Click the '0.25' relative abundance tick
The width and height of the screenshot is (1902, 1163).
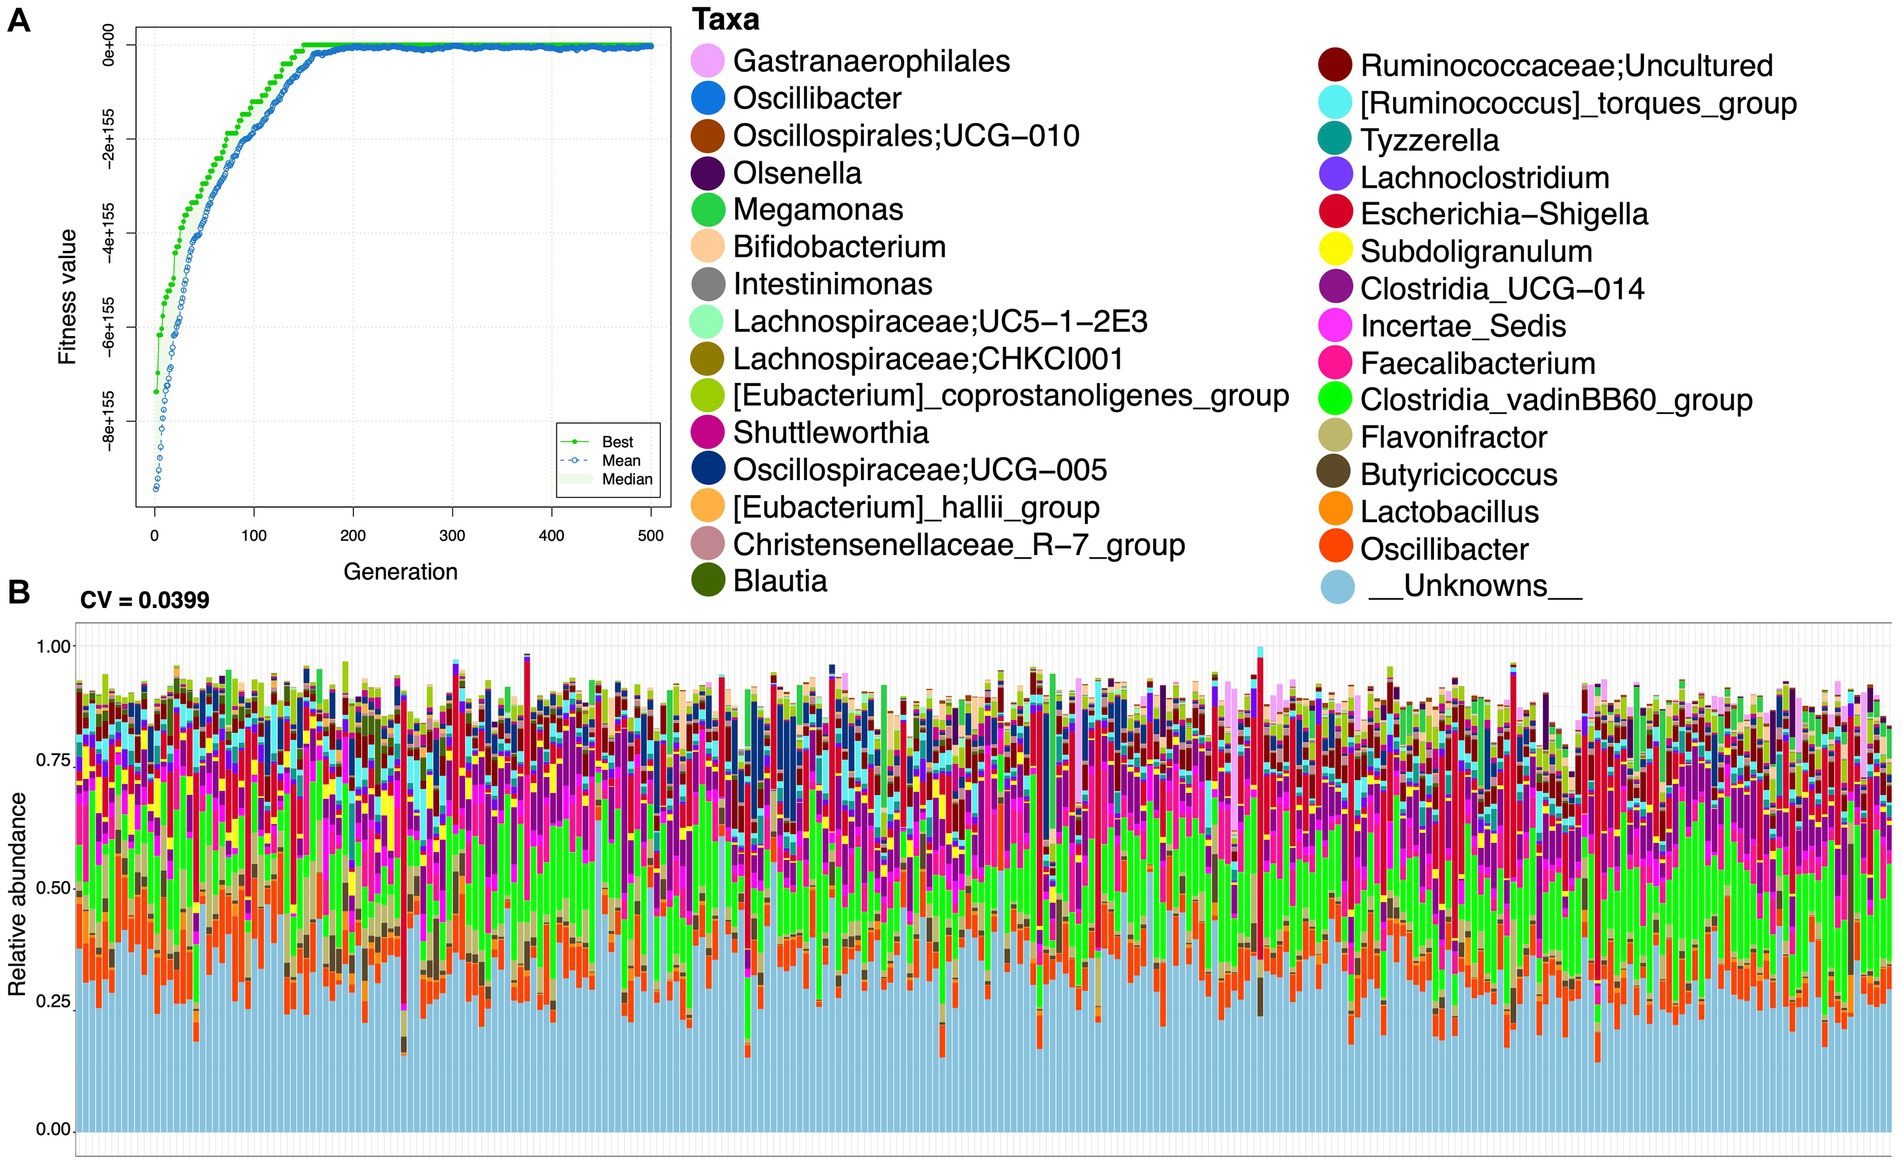(x=53, y=1001)
